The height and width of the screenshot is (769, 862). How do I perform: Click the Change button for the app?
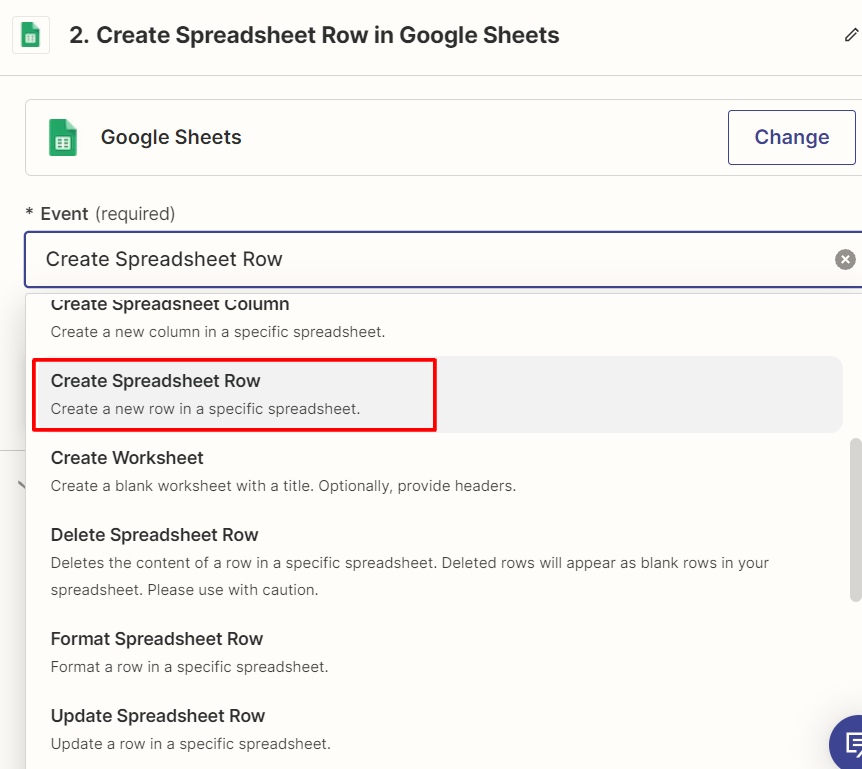(792, 137)
